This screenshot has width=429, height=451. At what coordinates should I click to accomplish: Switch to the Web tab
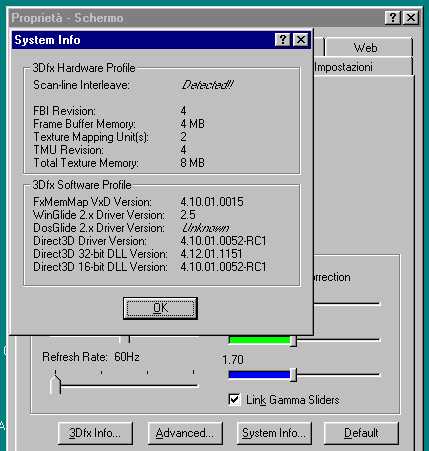coord(368,48)
